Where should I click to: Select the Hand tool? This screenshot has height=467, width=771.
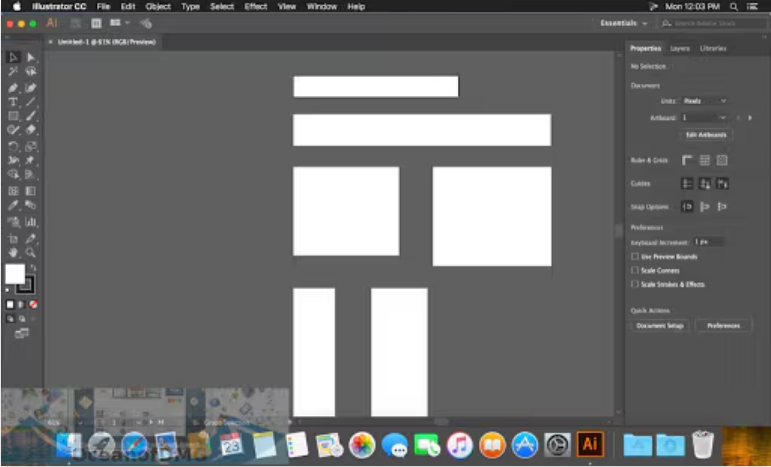pos(13,253)
